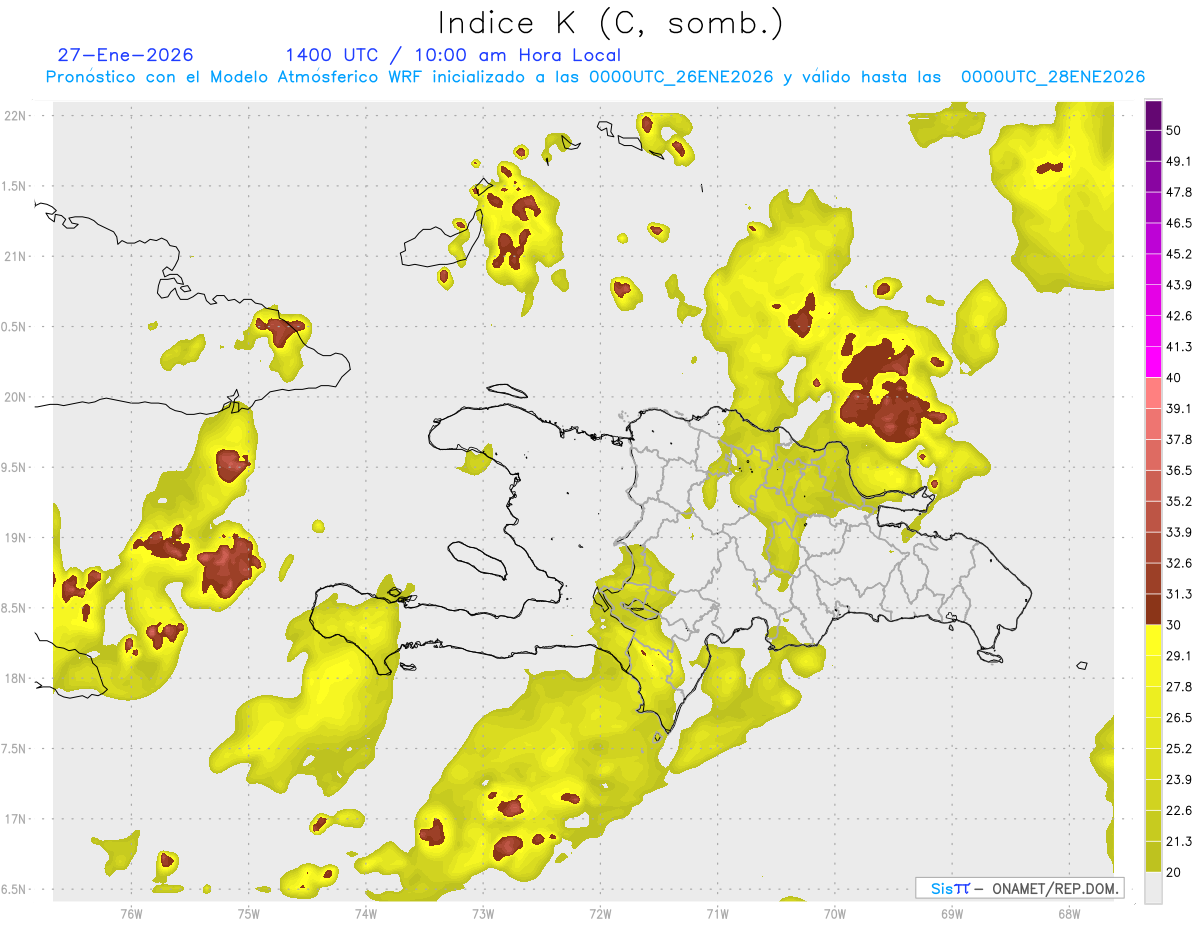Pick the salmon swatch between 39.1 and 40
Viewport: 1200px width, 927px height.
(x=1154, y=393)
